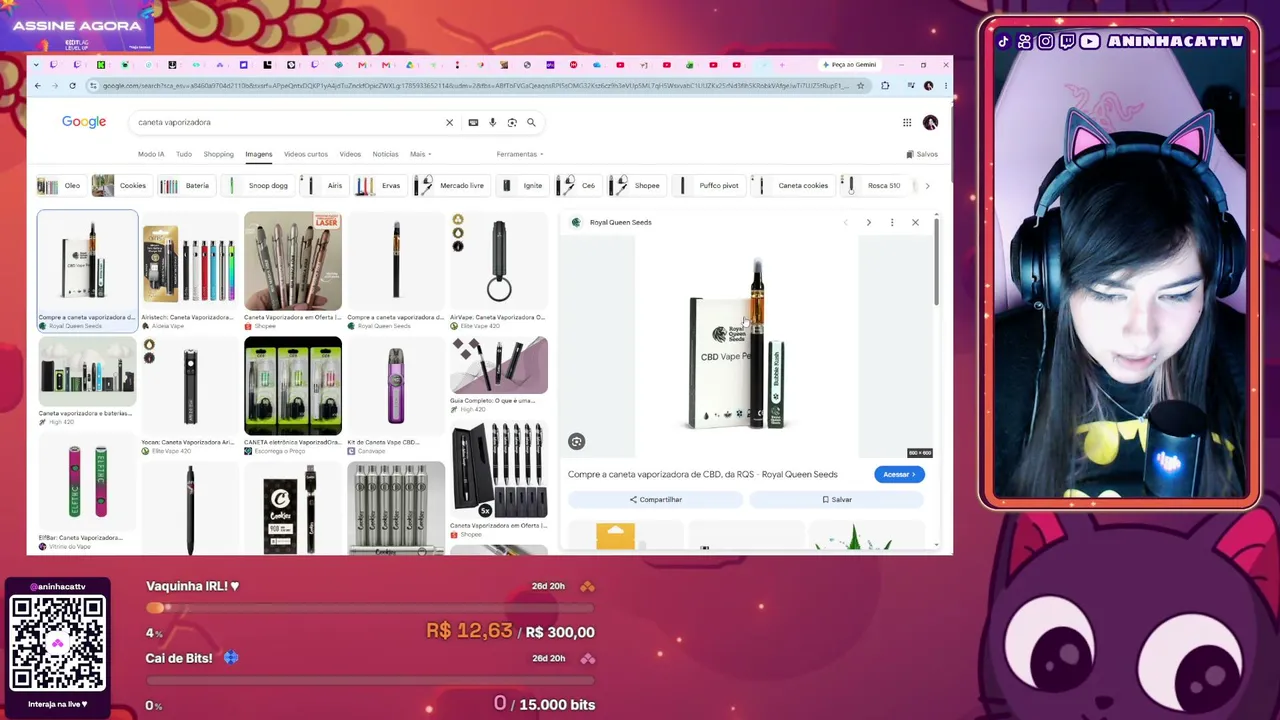Go back to the previous page
Viewport: 1280px width, 720px height.
pyautogui.click(x=38, y=86)
